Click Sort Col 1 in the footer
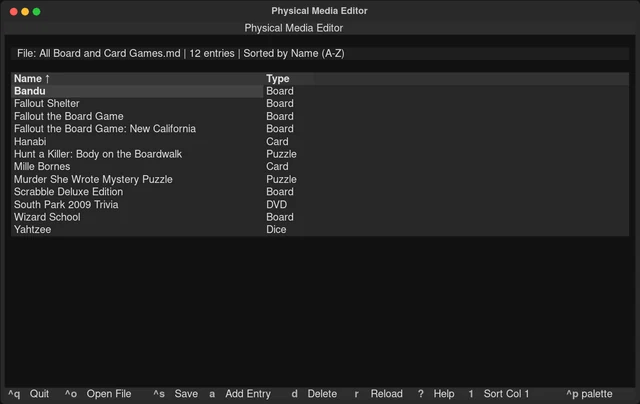The width and height of the screenshot is (640, 404). click(x=506, y=394)
